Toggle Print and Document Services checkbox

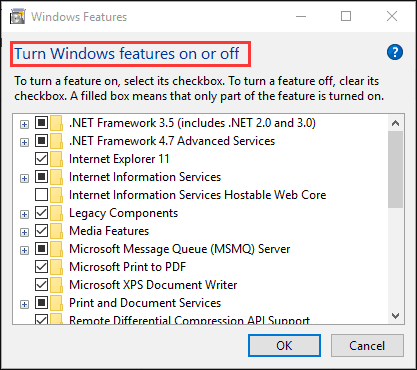tap(42, 303)
